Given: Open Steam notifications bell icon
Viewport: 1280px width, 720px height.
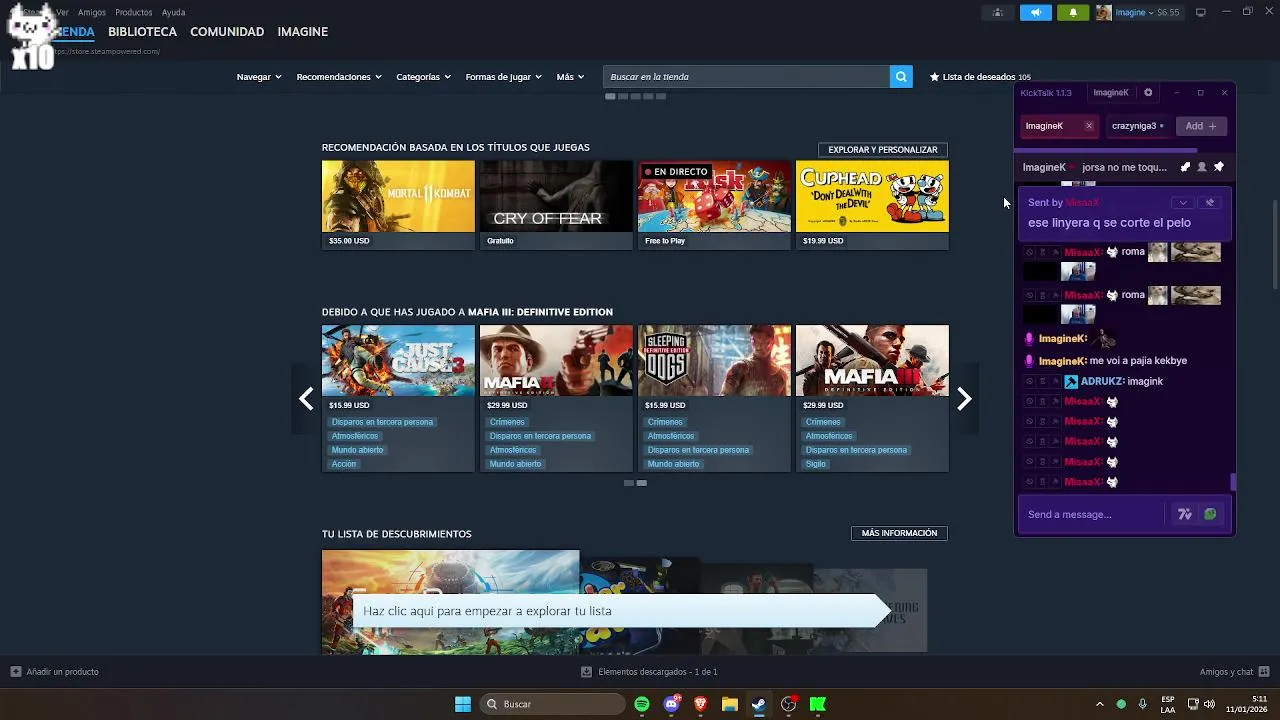Looking at the screenshot, I should pos(1073,12).
